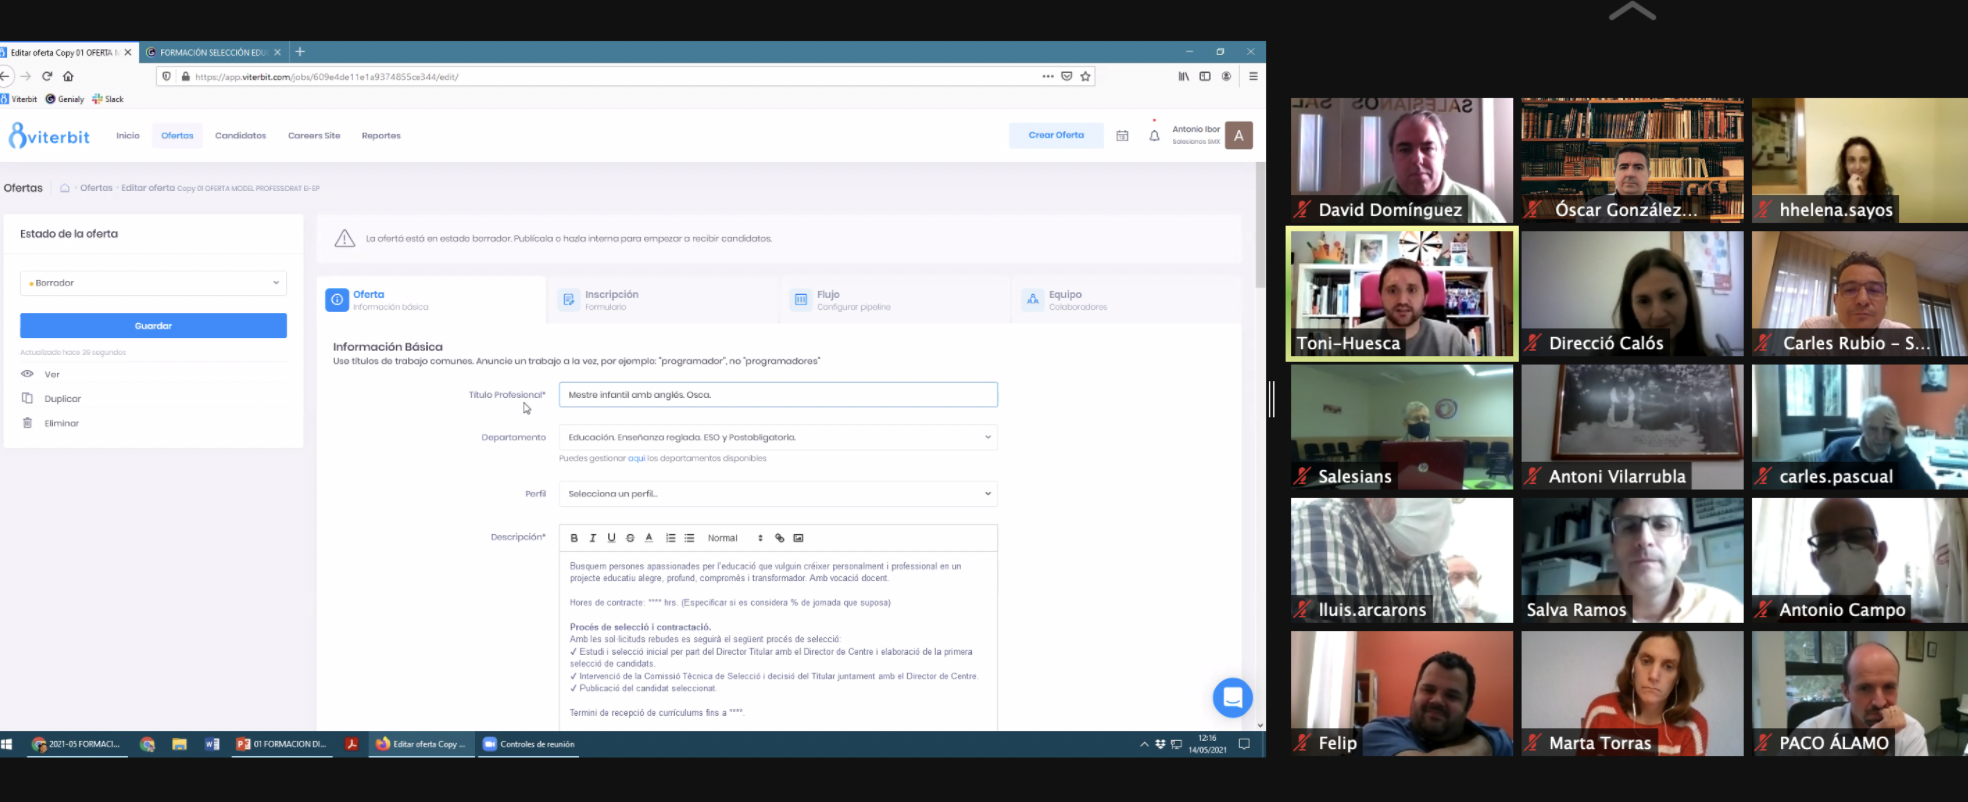This screenshot has height=802, width=1968.
Task: Toggle bold formatting in description
Action: pyautogui.click(x=574, y=538)
